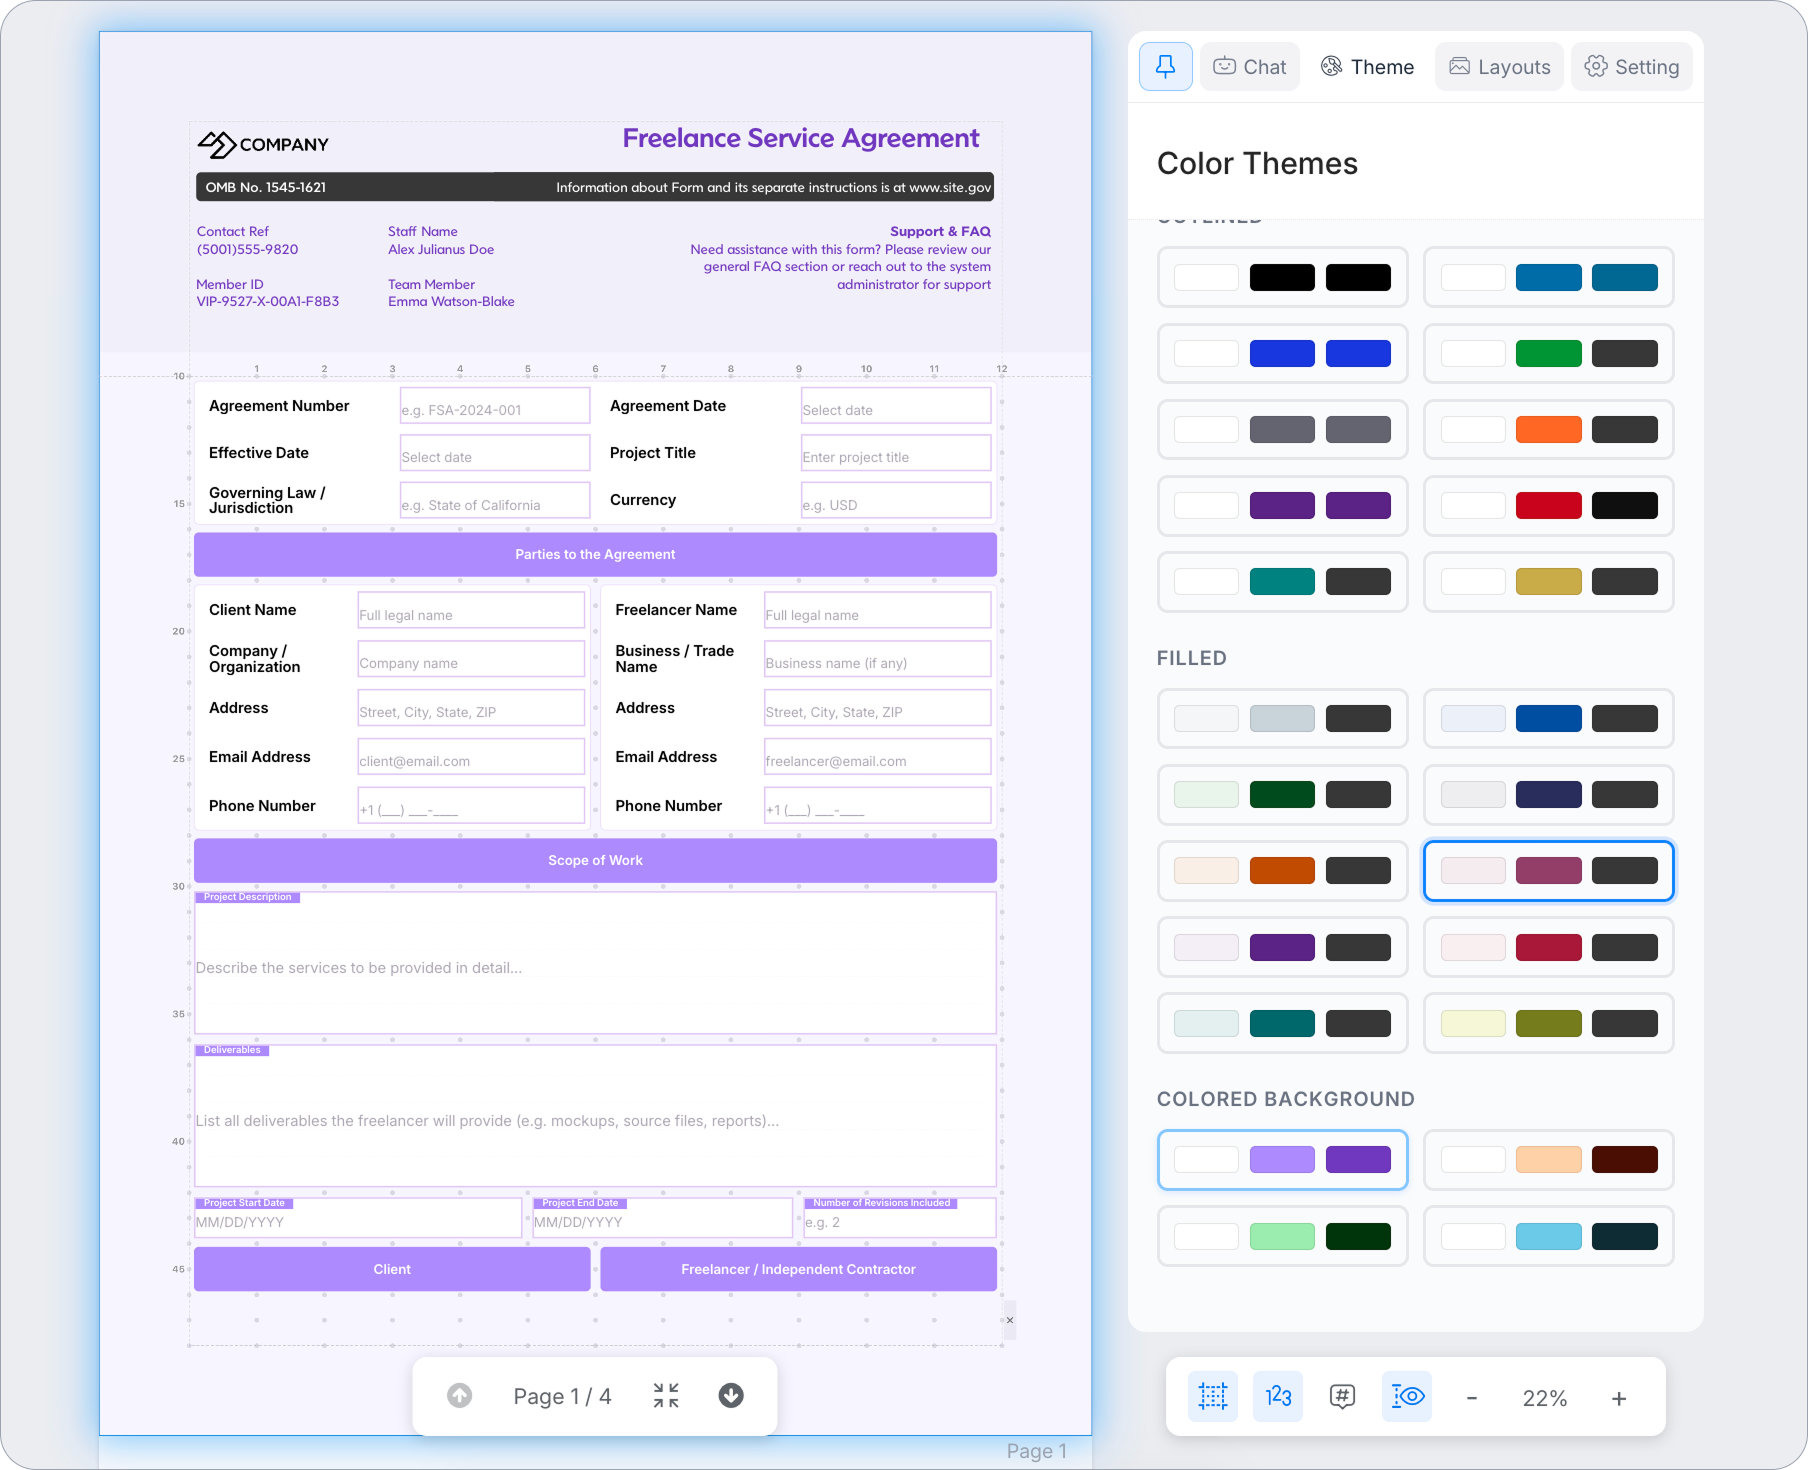Click the Deliverables text area
Screen dimensions: 1808x1470
(x=595, y=1116)
